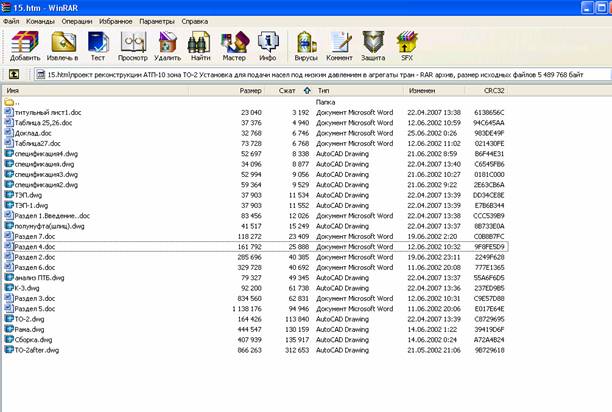Sort by the Тип column header
The height and width of the screenshot is (412, 612).
358,91
